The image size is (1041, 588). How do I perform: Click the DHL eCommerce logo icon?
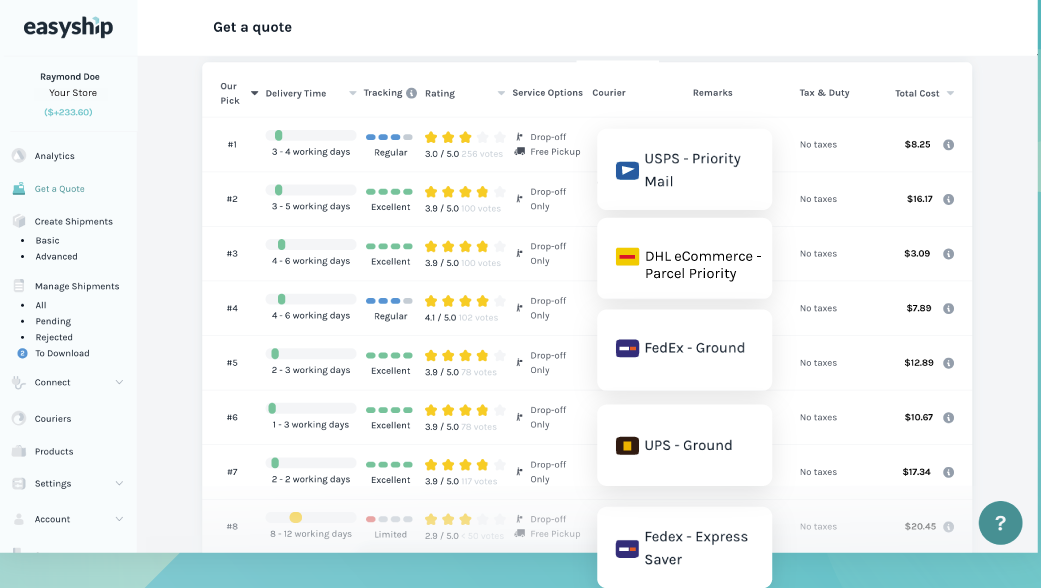pos(627,257)
